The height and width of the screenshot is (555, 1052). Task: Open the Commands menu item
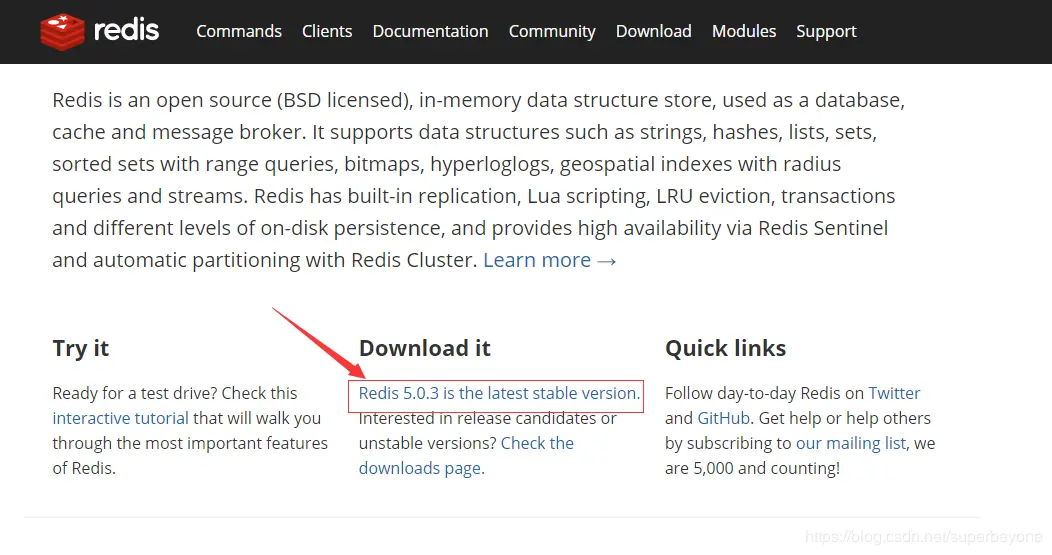coord(239,31)
